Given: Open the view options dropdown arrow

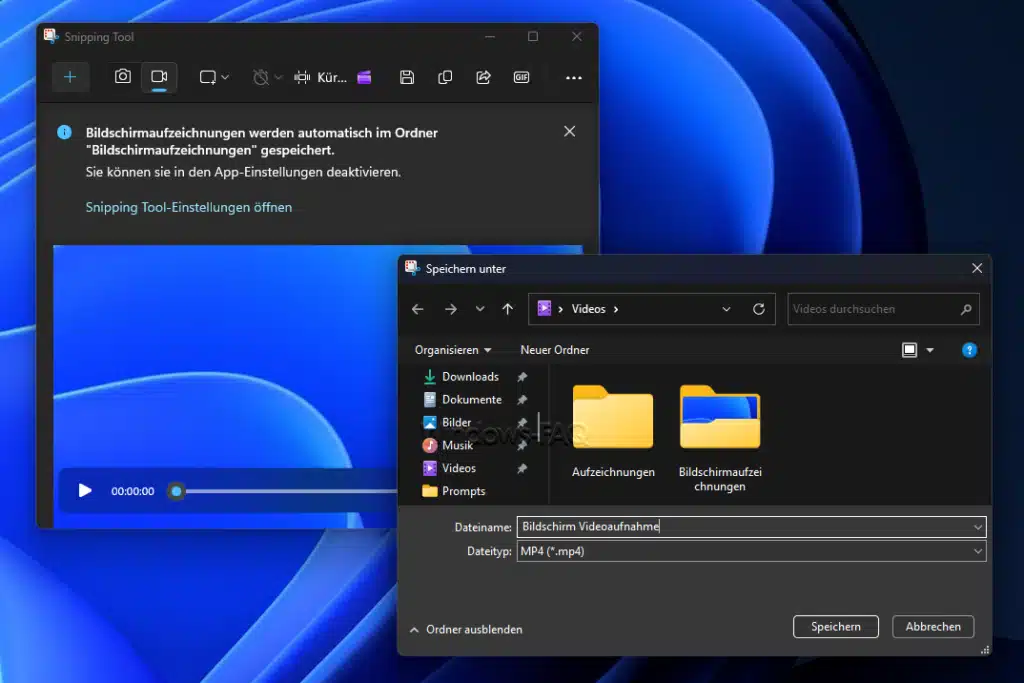Looking at the screenshot, I should pyautogui.click(x=930, y=351).
